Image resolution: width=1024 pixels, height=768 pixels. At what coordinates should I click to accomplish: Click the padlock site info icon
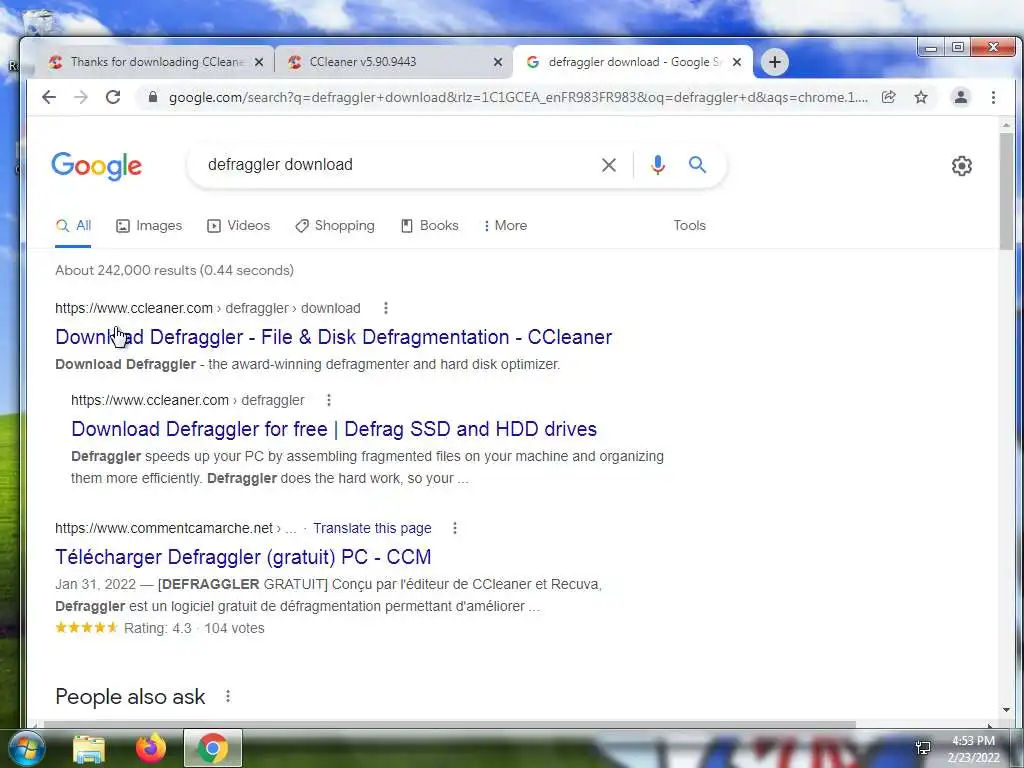coord(153,97)
